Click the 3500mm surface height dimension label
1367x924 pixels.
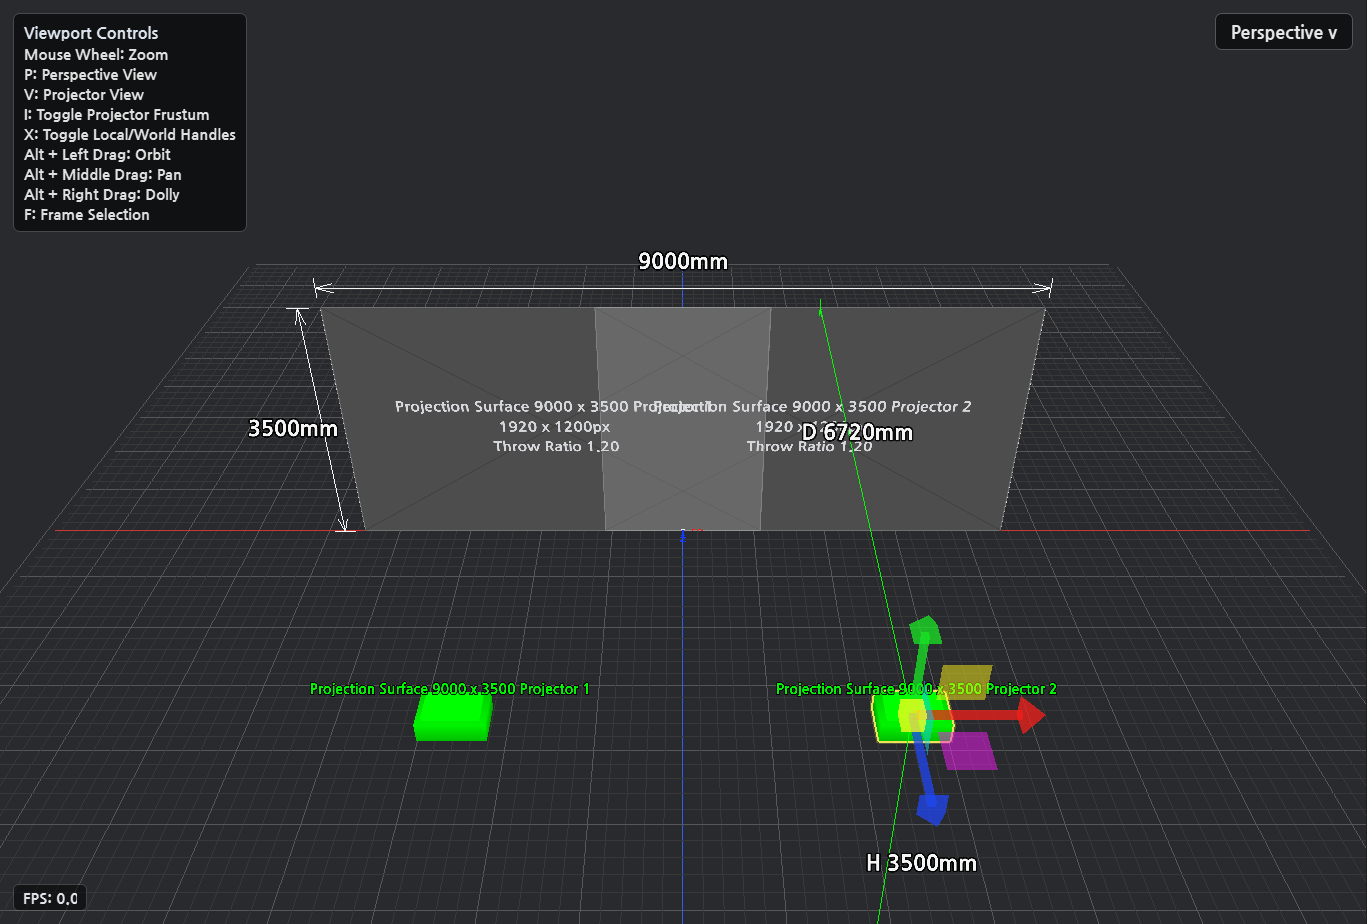[x=293, y=428]
